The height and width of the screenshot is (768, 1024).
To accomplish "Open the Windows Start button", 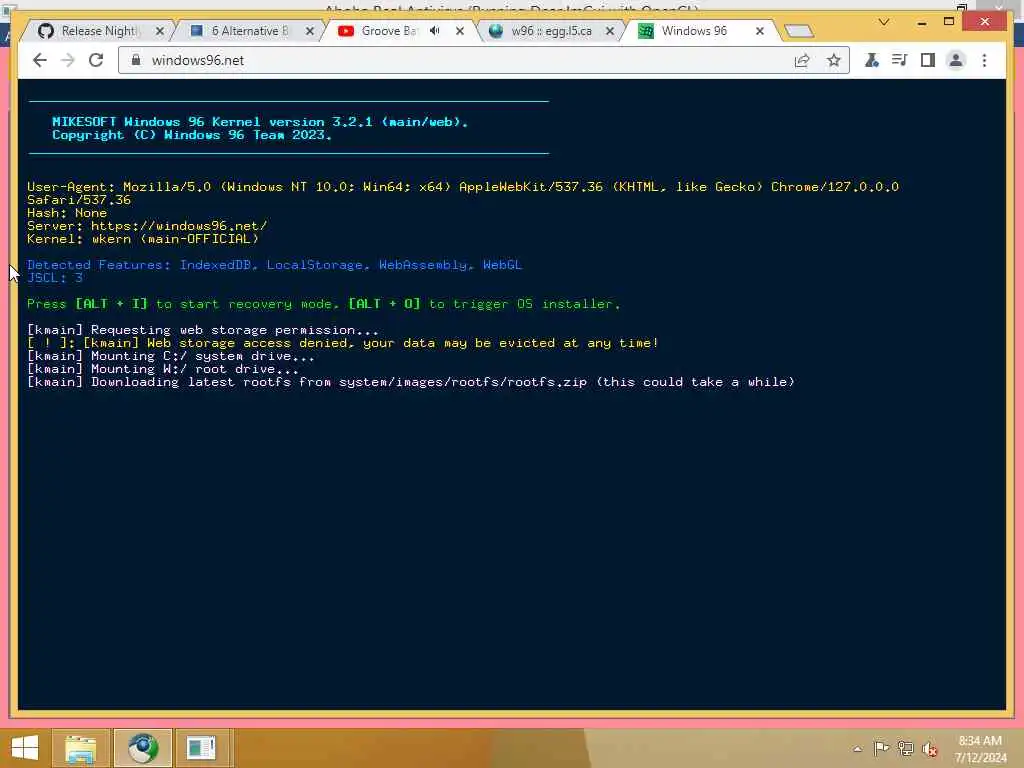I will [x=25, y=748].
